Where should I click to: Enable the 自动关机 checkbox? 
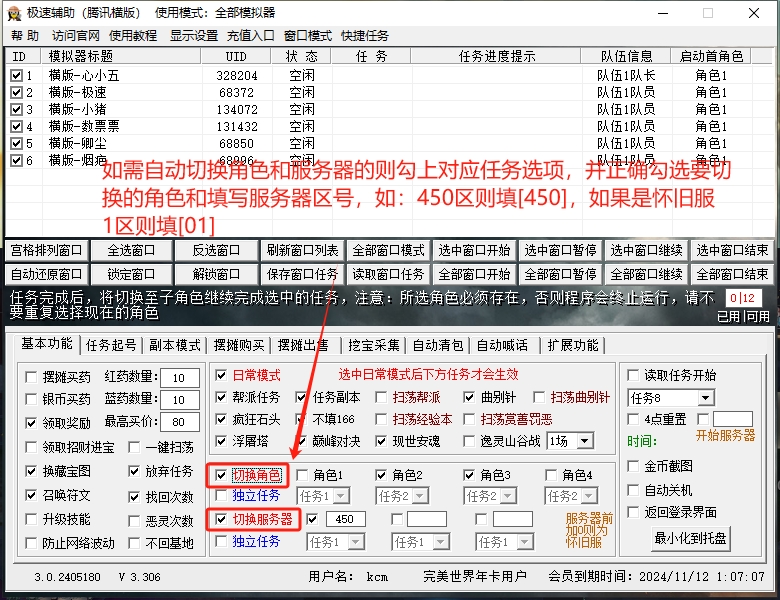pyautogui.click(x=633, y=490)
